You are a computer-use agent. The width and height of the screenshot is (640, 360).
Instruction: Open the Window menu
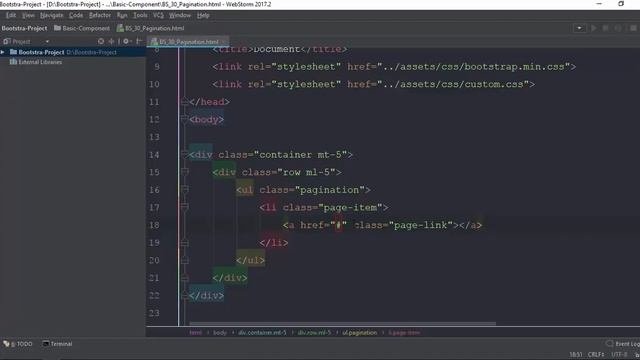180,15
